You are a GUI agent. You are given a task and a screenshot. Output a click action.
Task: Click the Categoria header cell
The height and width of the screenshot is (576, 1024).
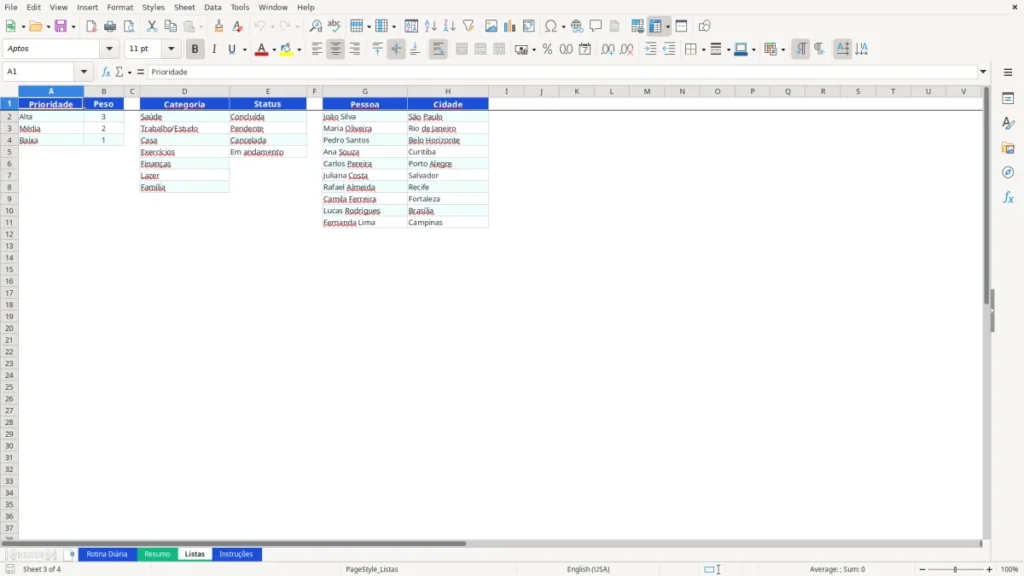pyautogui.click(x=184, y=104)
